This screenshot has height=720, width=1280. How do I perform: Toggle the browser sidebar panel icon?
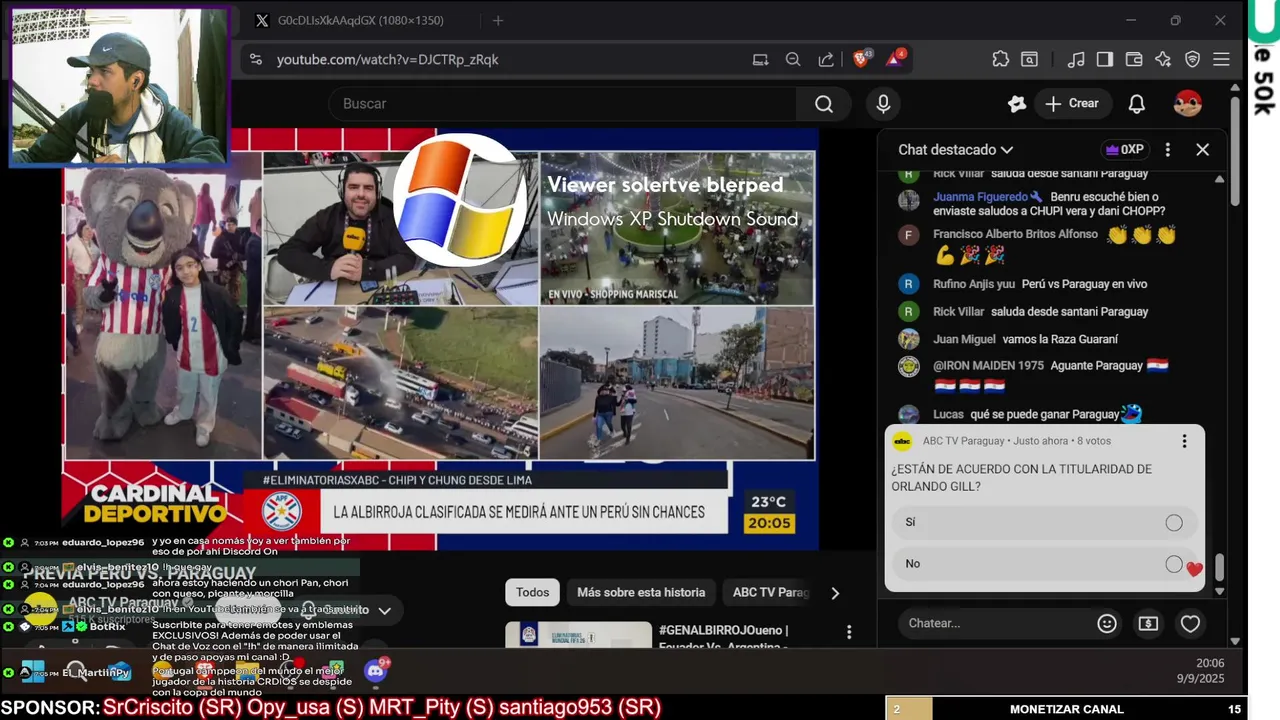1105,60
